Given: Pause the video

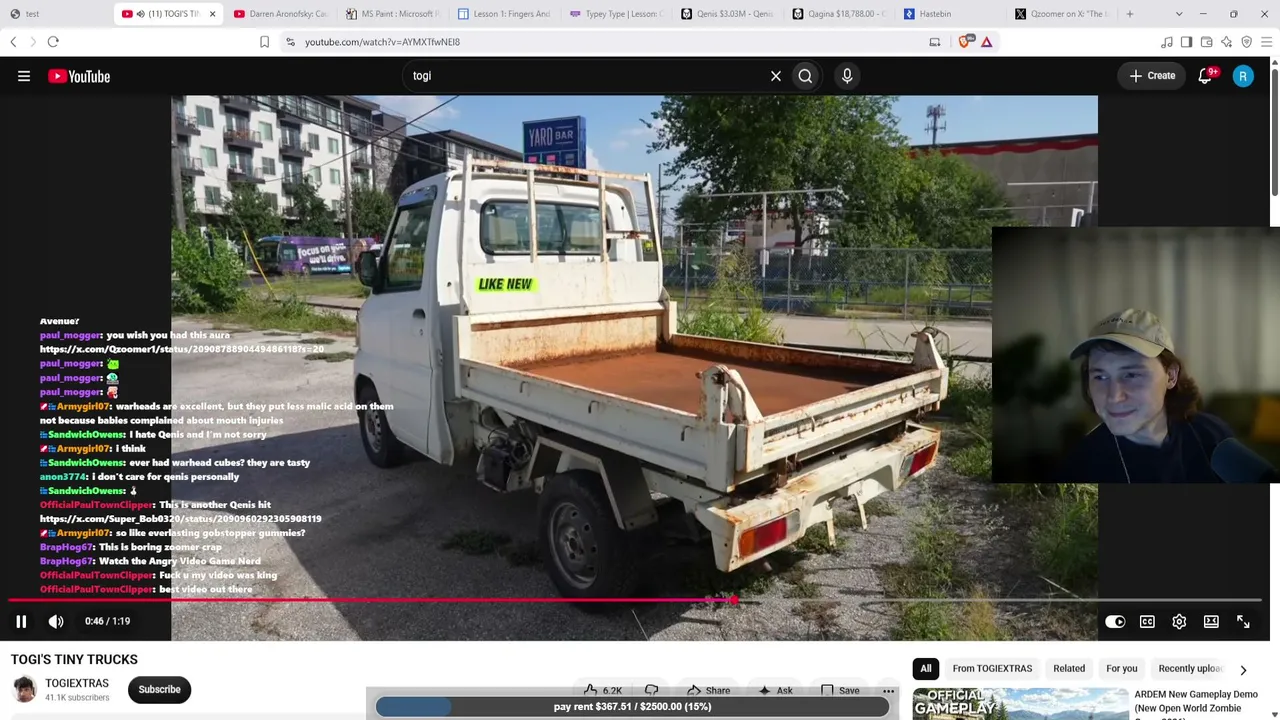Looking at the screenshot, I should 21,621.
